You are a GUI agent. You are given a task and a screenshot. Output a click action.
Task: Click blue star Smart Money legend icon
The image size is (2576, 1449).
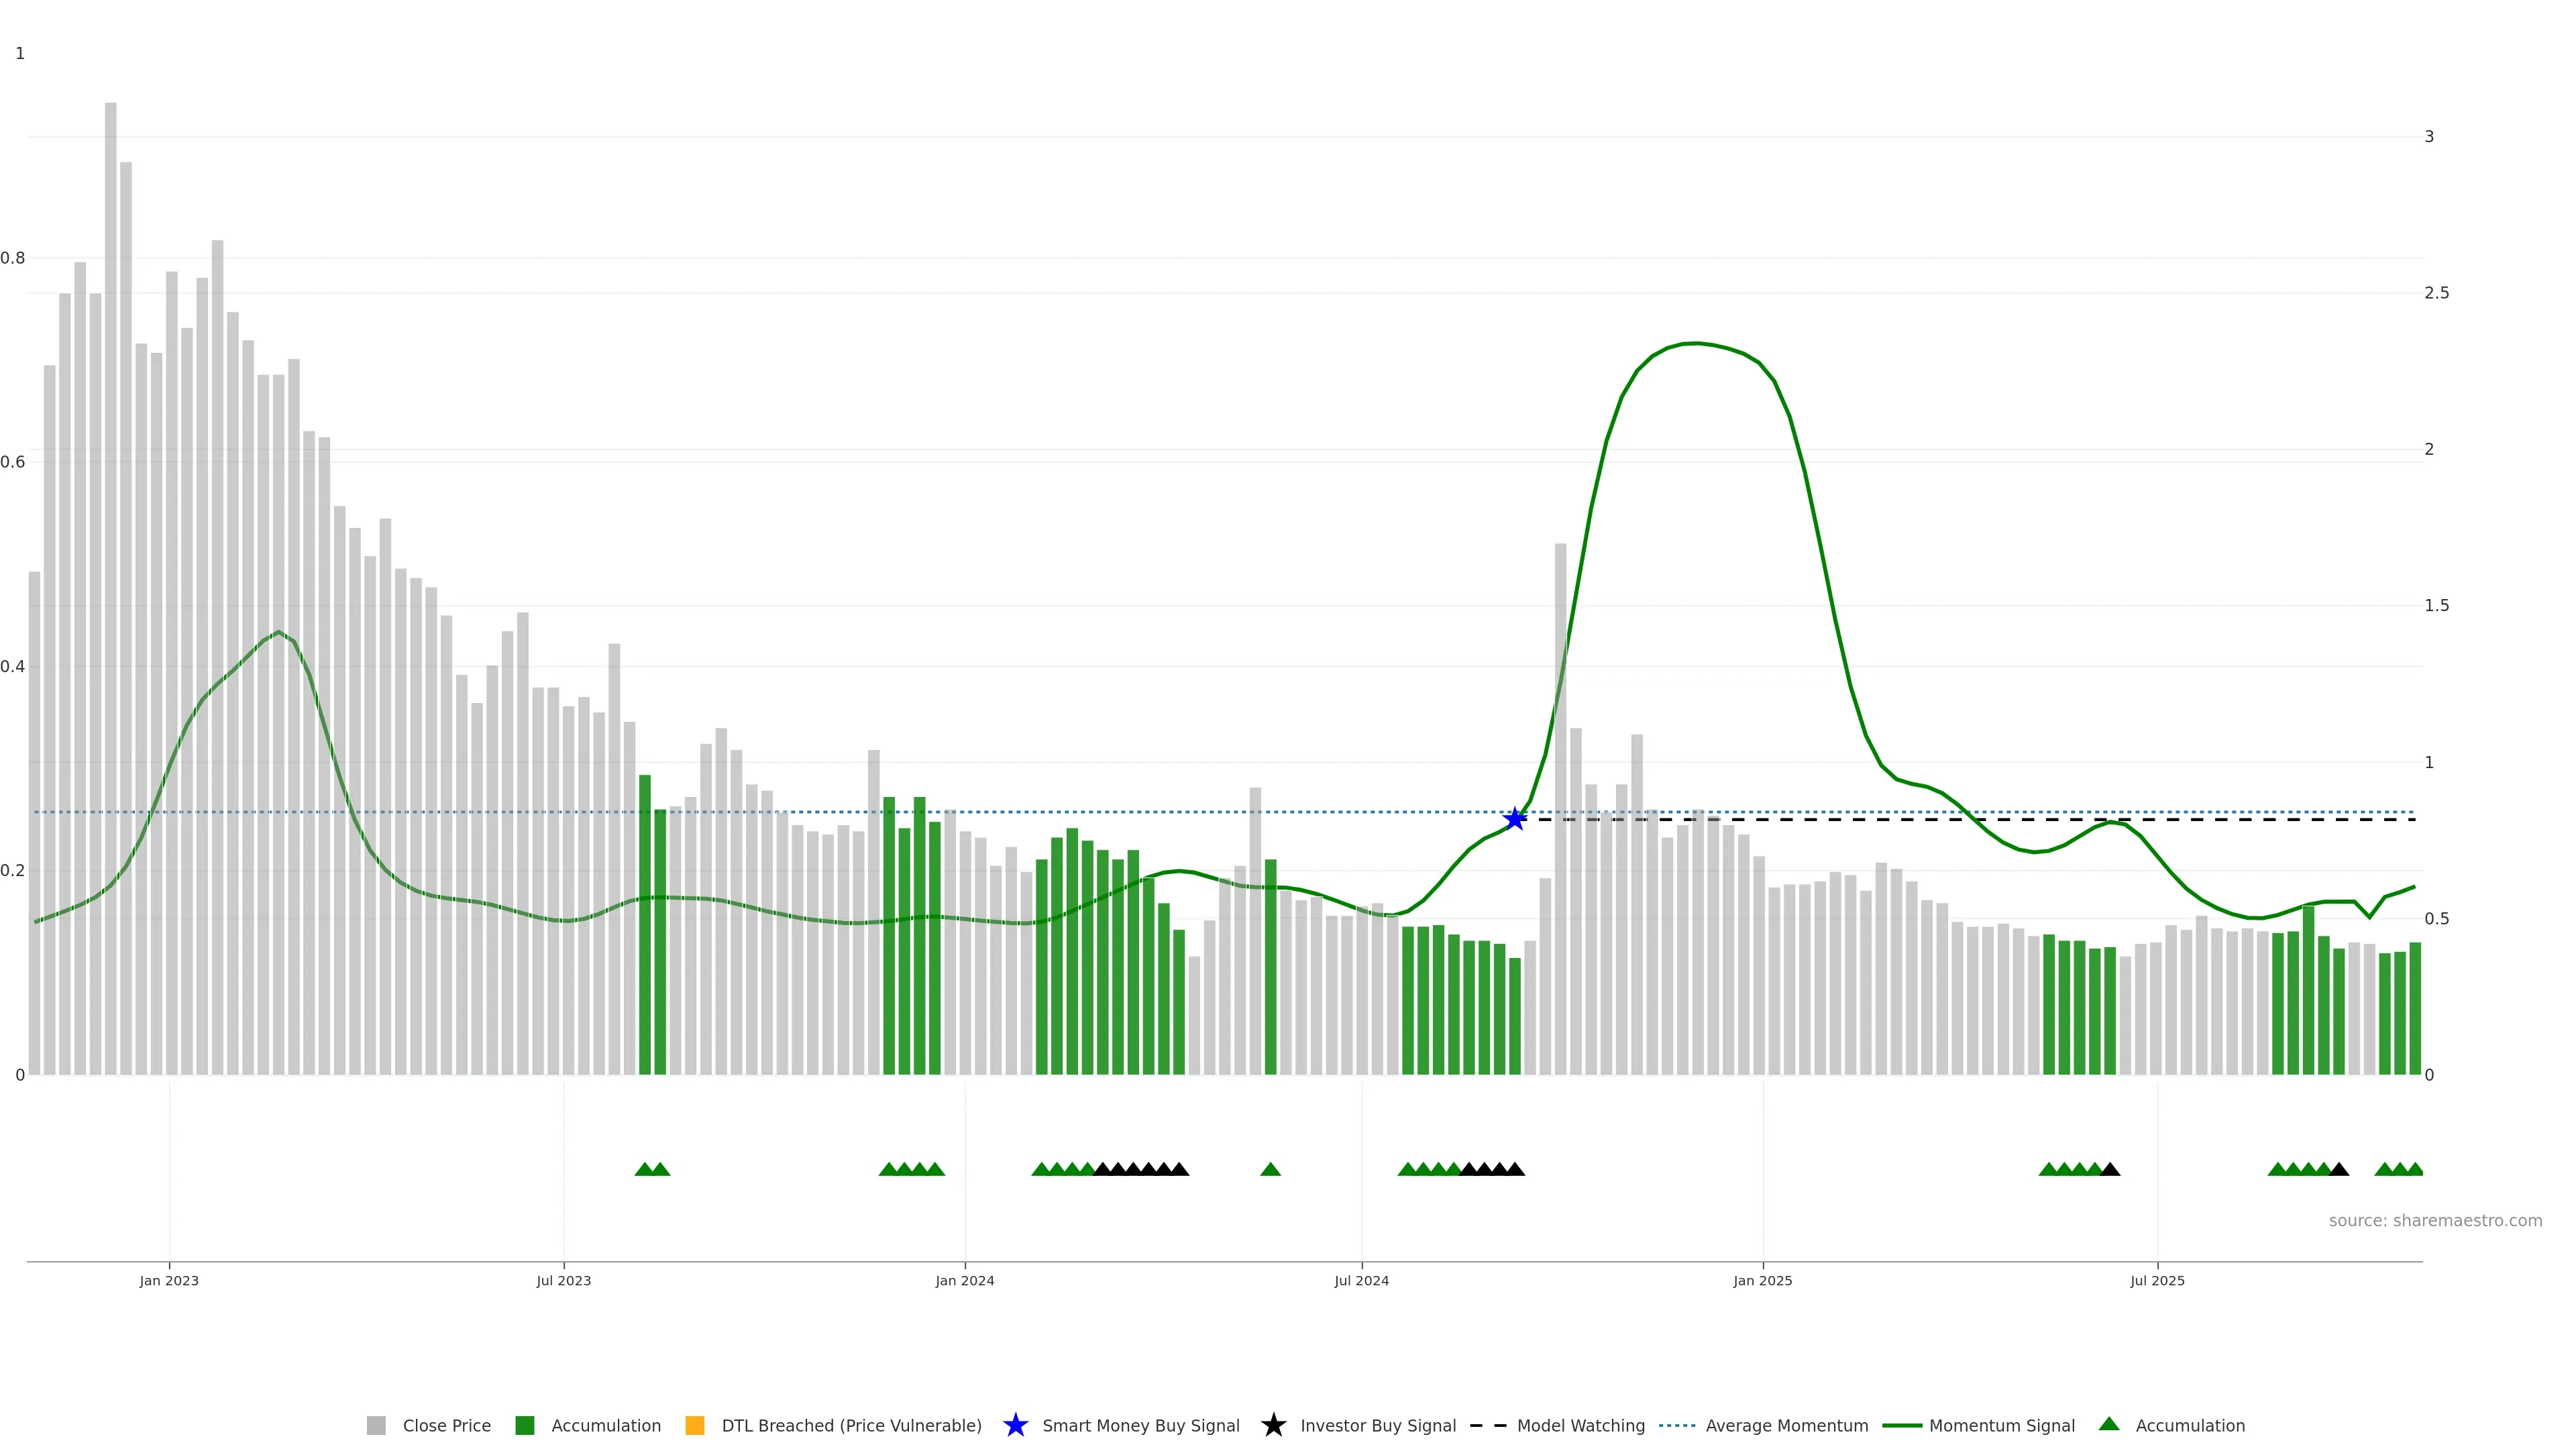coord(1015,1425)
